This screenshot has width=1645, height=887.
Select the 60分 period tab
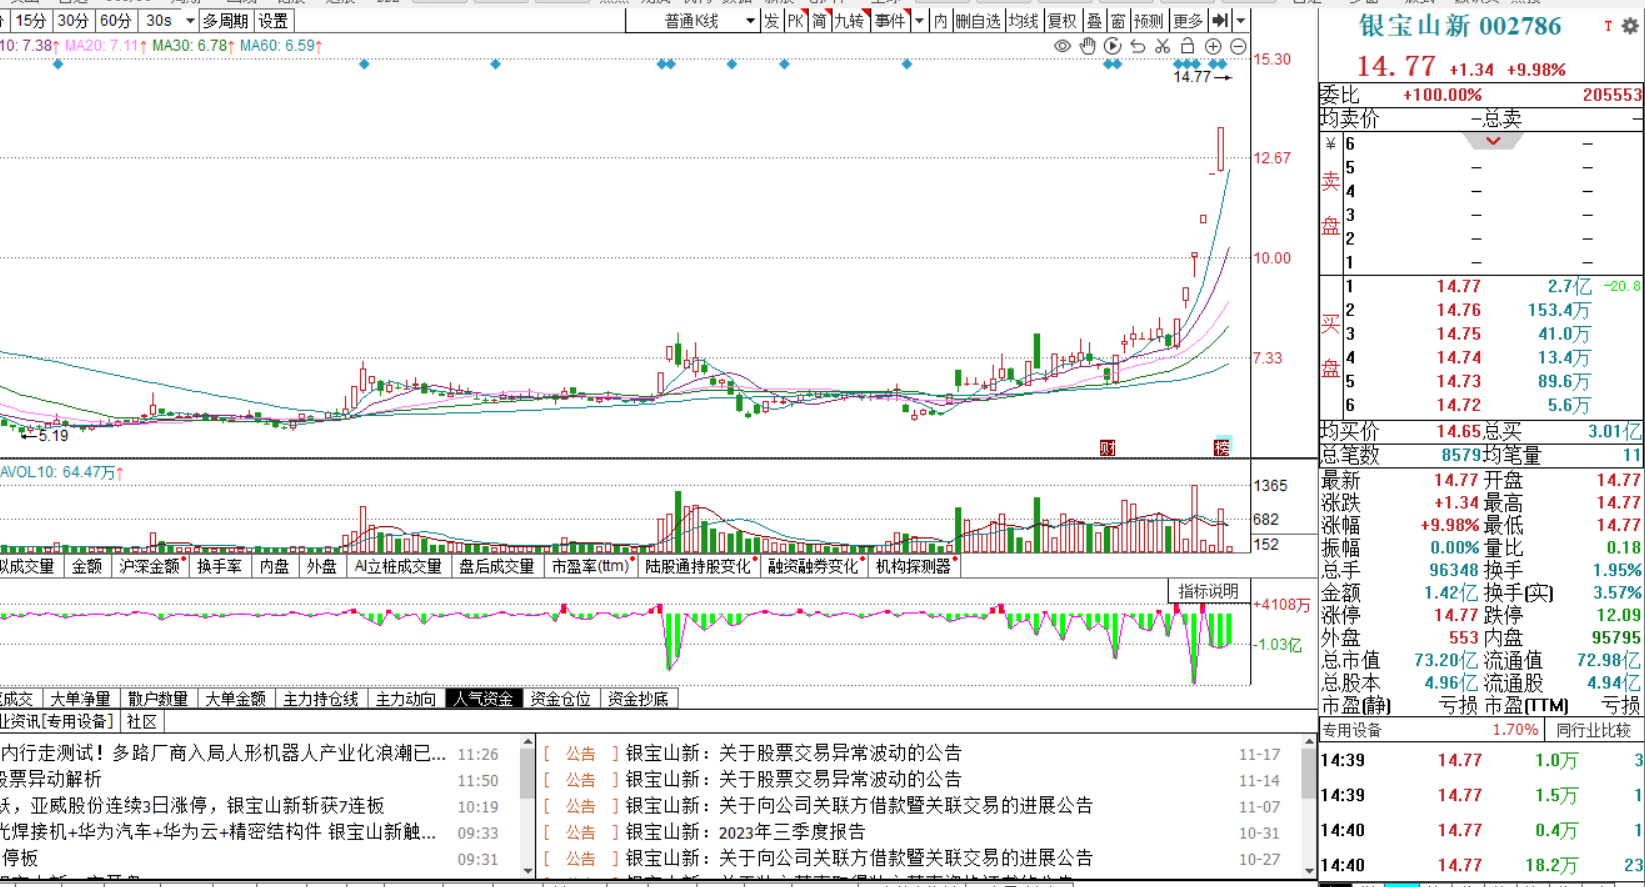tap(115, 20)
